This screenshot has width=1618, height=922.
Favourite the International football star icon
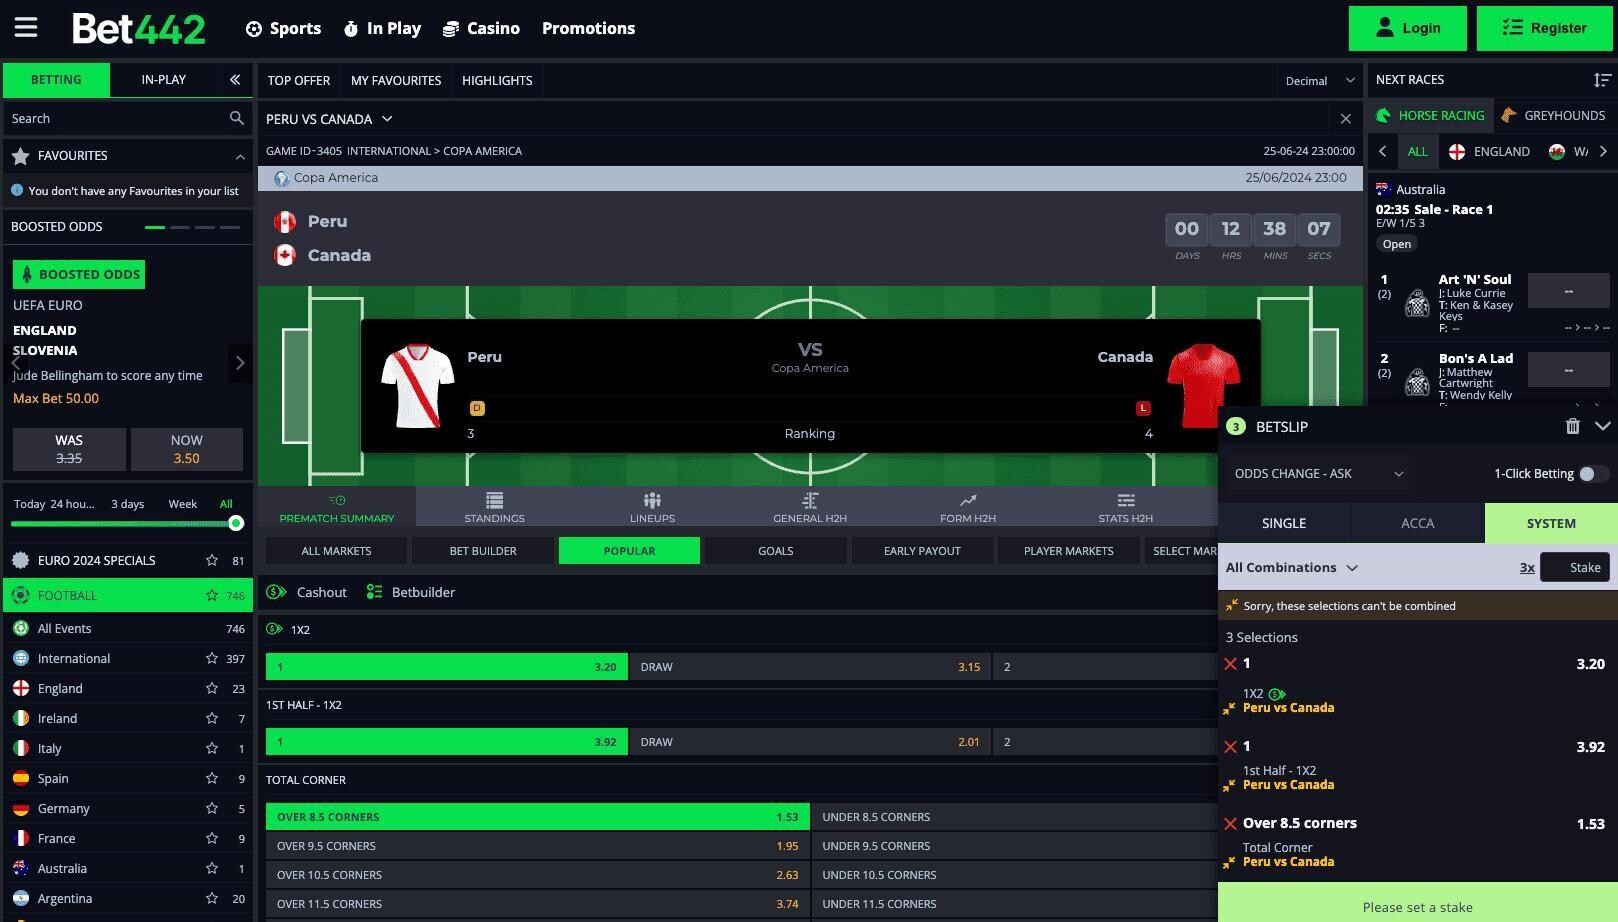(212, 659)
